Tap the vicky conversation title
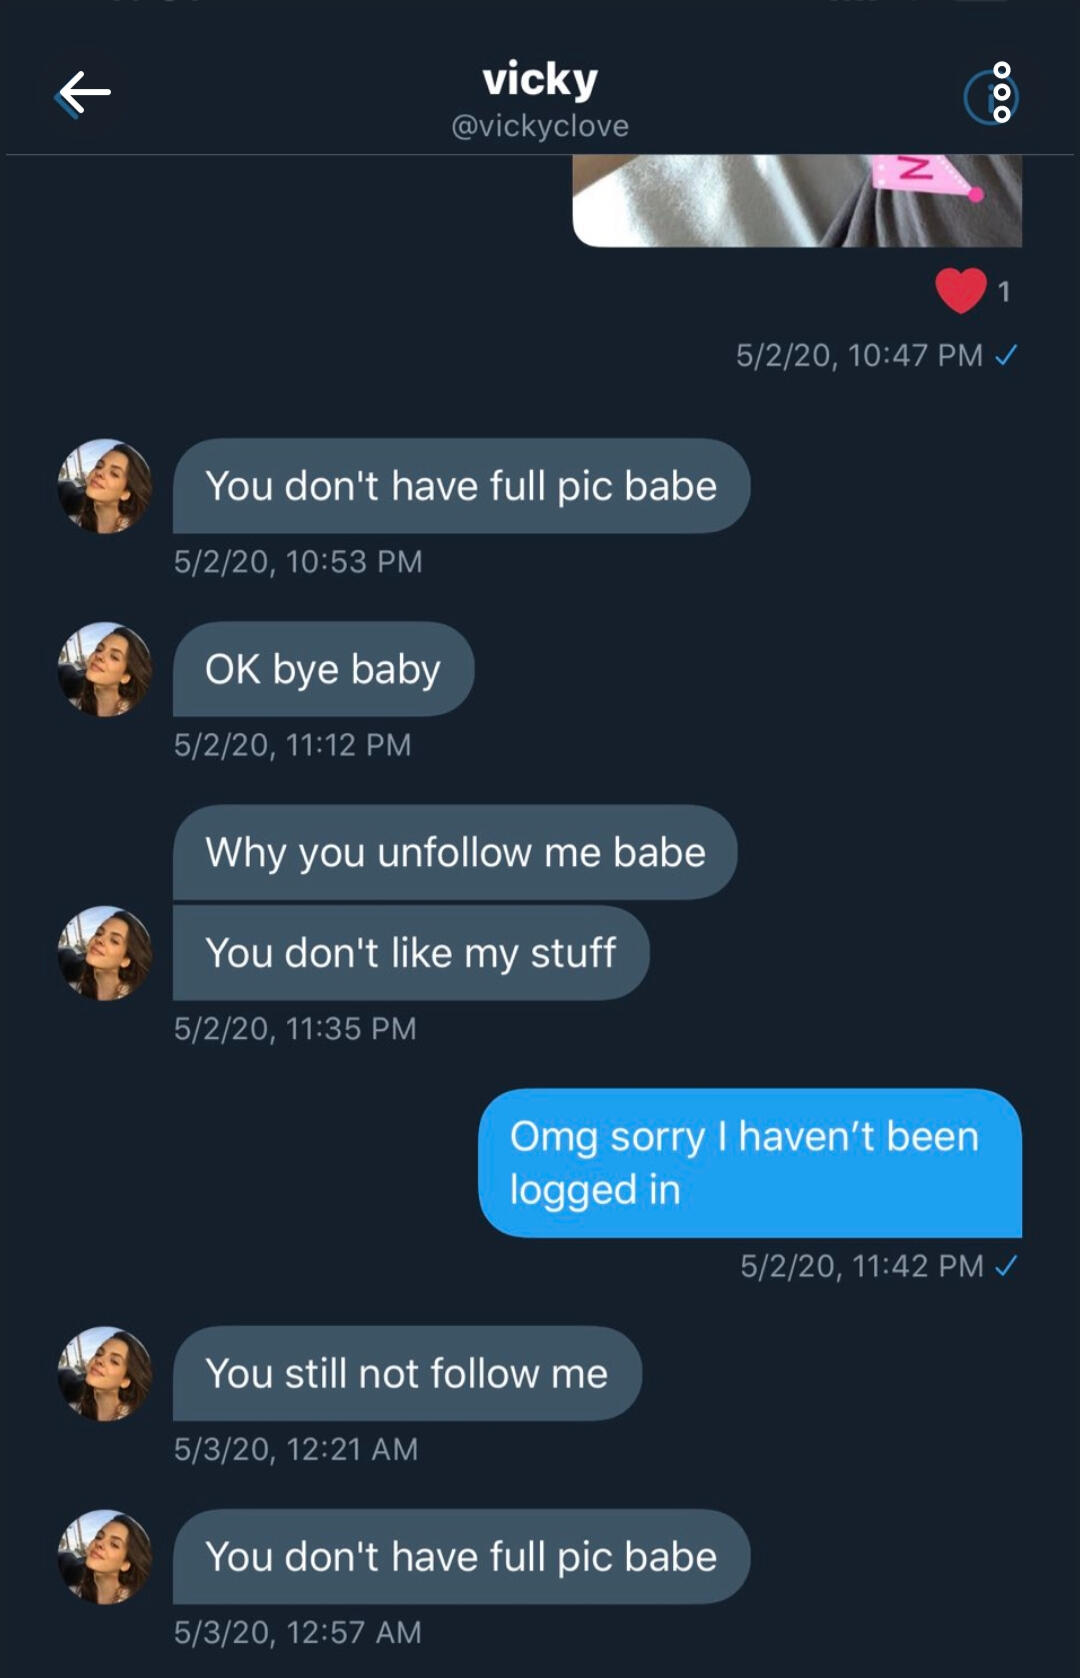 coord(540,79)
